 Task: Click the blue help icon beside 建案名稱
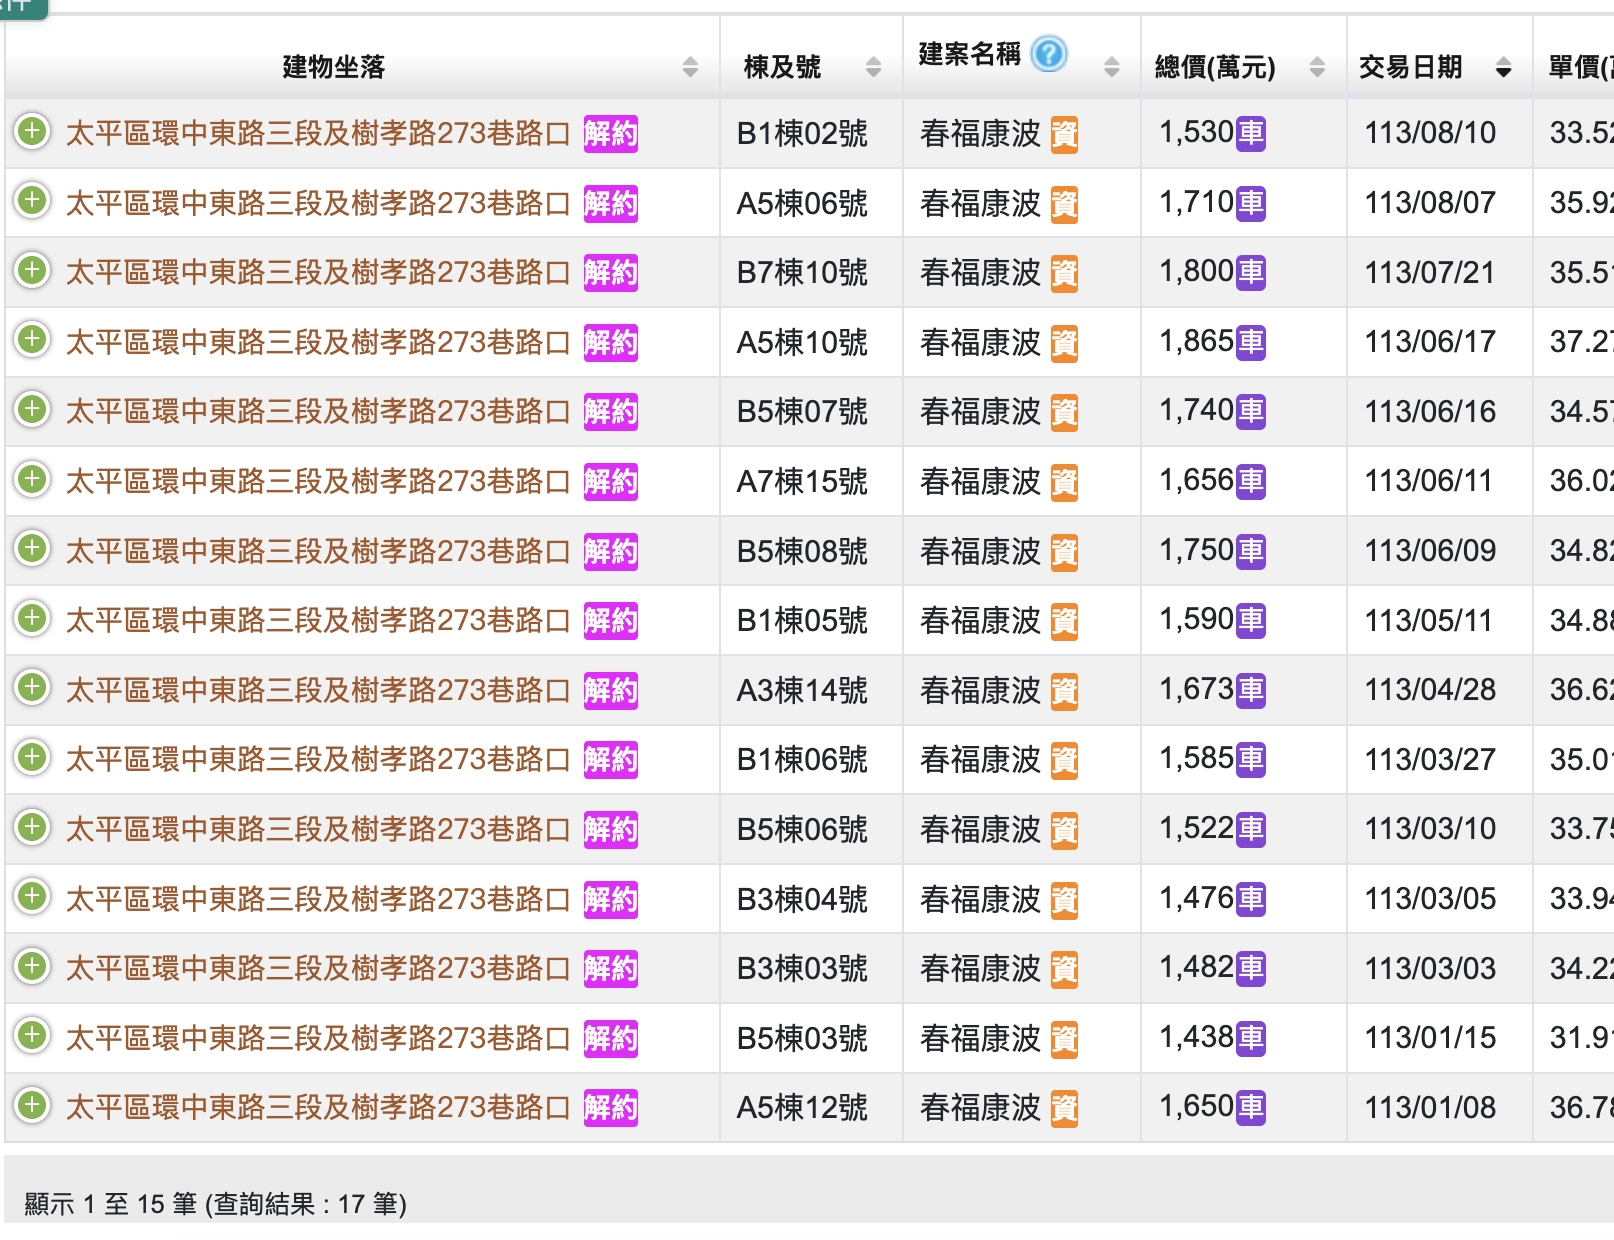point(1049,53)
